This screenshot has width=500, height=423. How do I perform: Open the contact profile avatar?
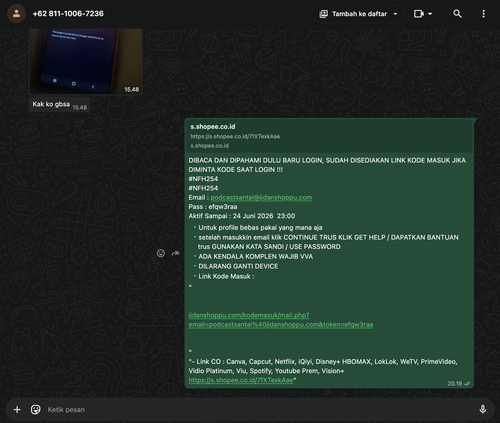[x=16, y=14]
